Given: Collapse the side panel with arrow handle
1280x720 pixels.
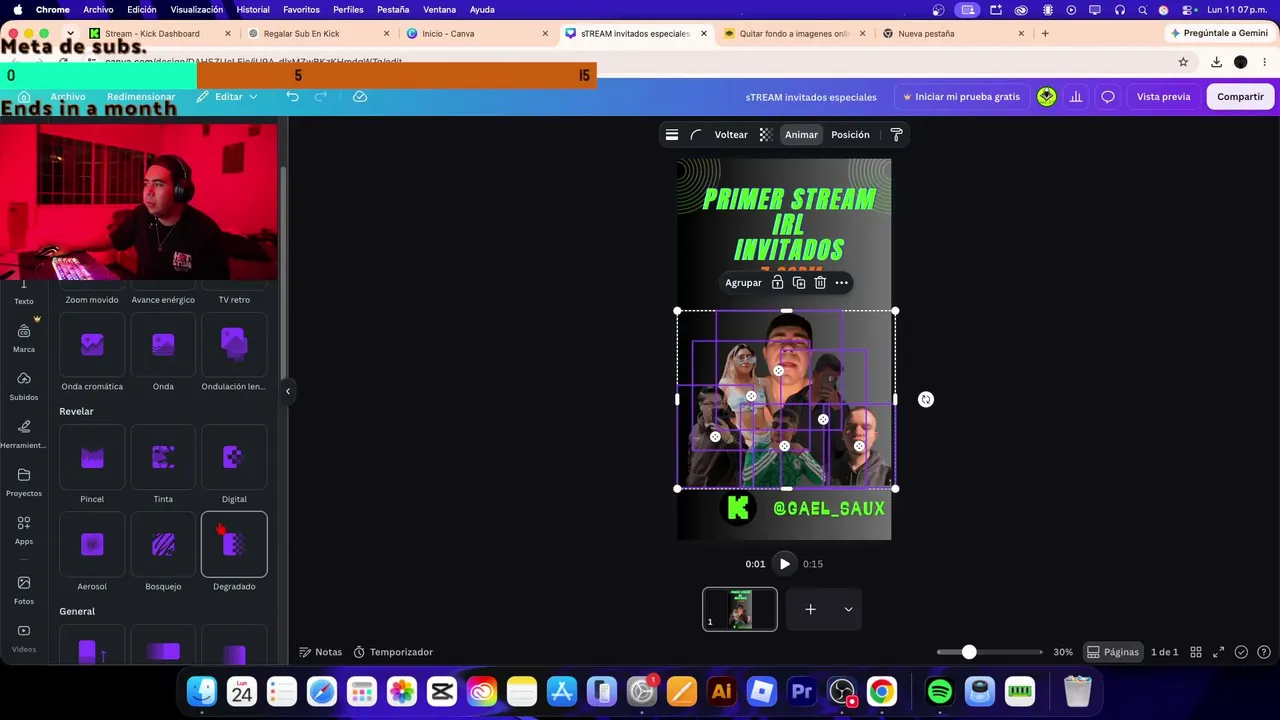Looking at the screenshot, I should point(288,391).
